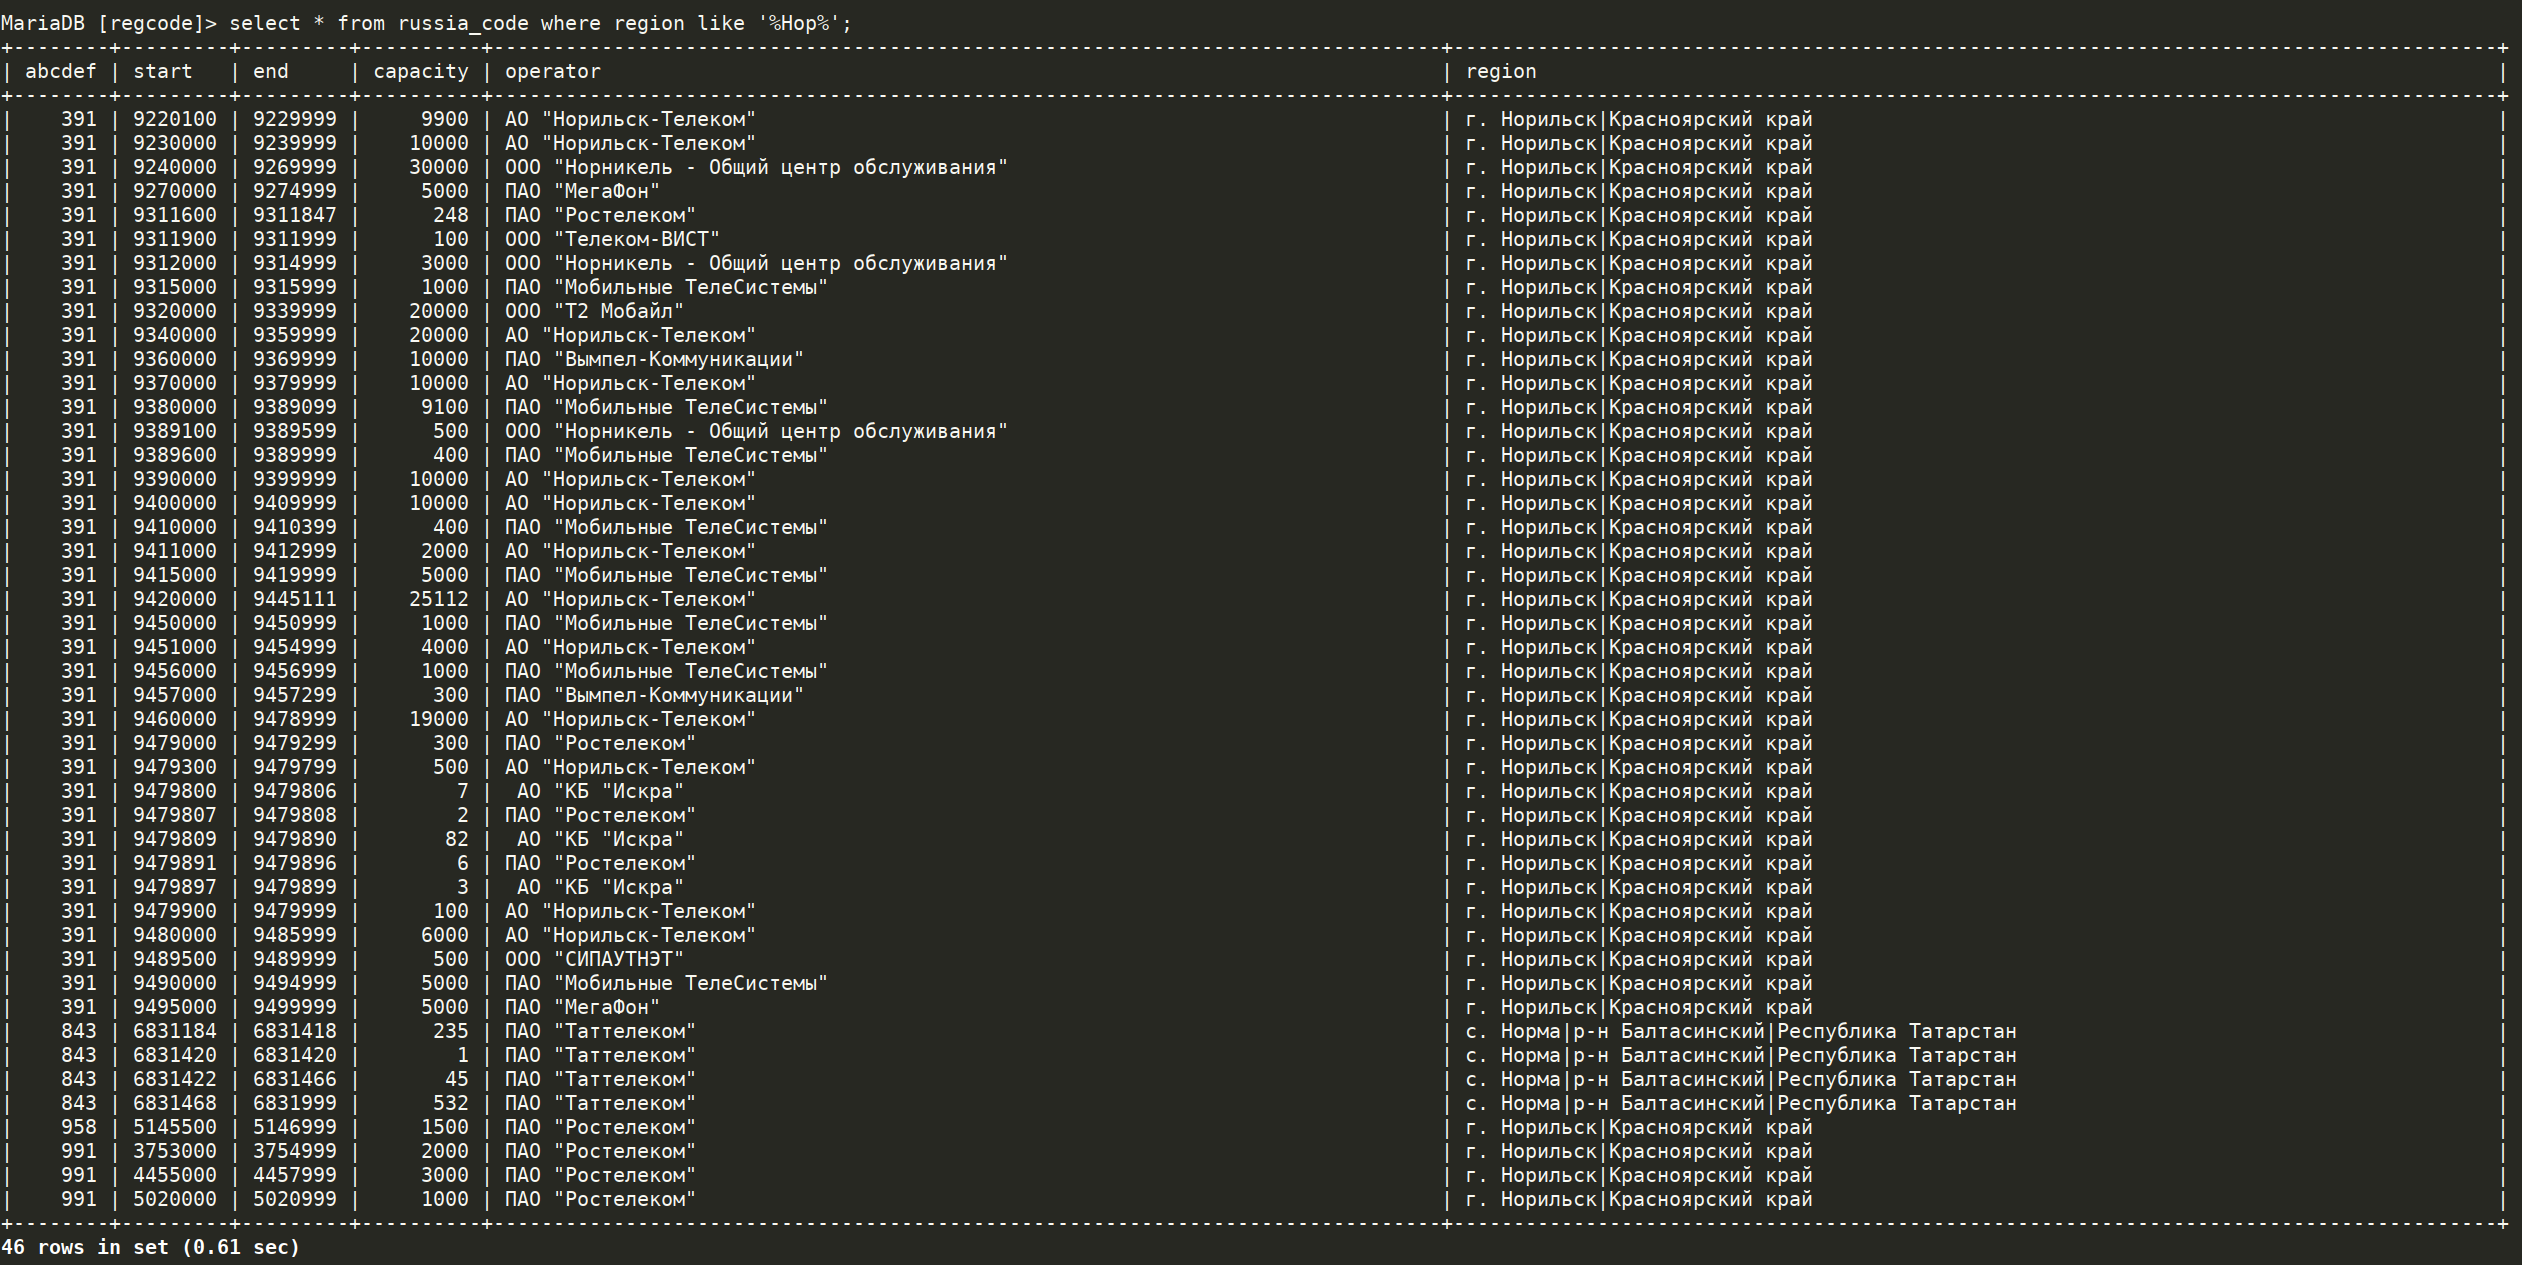Click end value 4457999
Viewport: 2522px width, 1265px height.
coord(295,1175)
